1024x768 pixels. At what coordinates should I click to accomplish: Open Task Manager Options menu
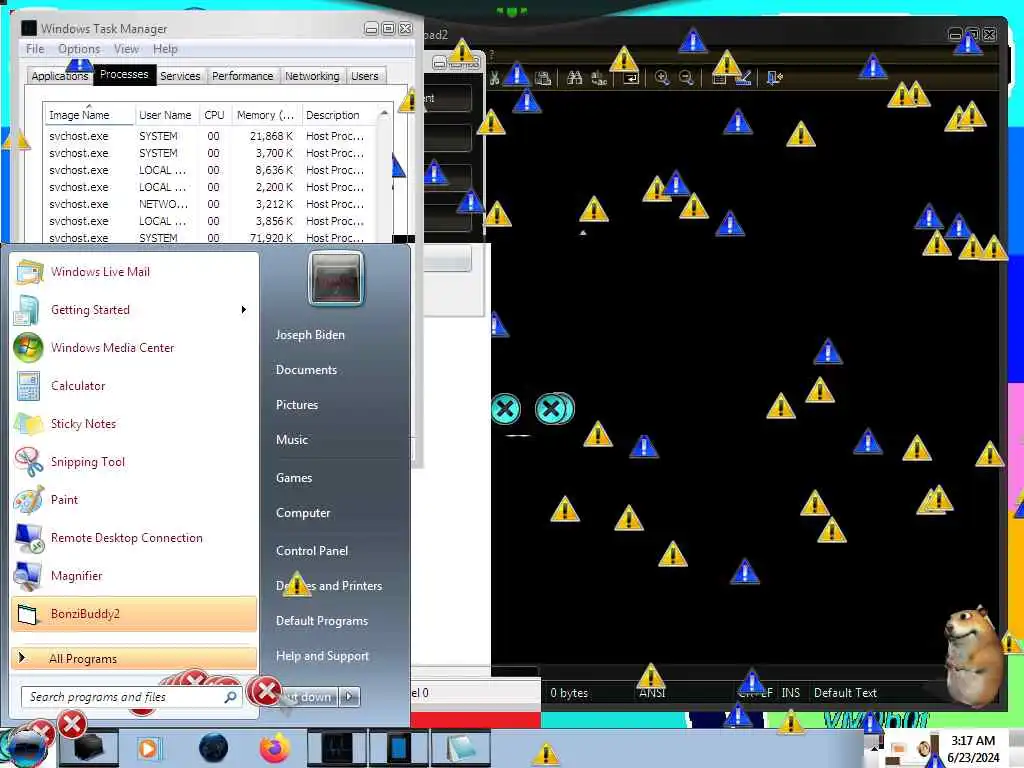pyautogui.click(x=79, y=49)
